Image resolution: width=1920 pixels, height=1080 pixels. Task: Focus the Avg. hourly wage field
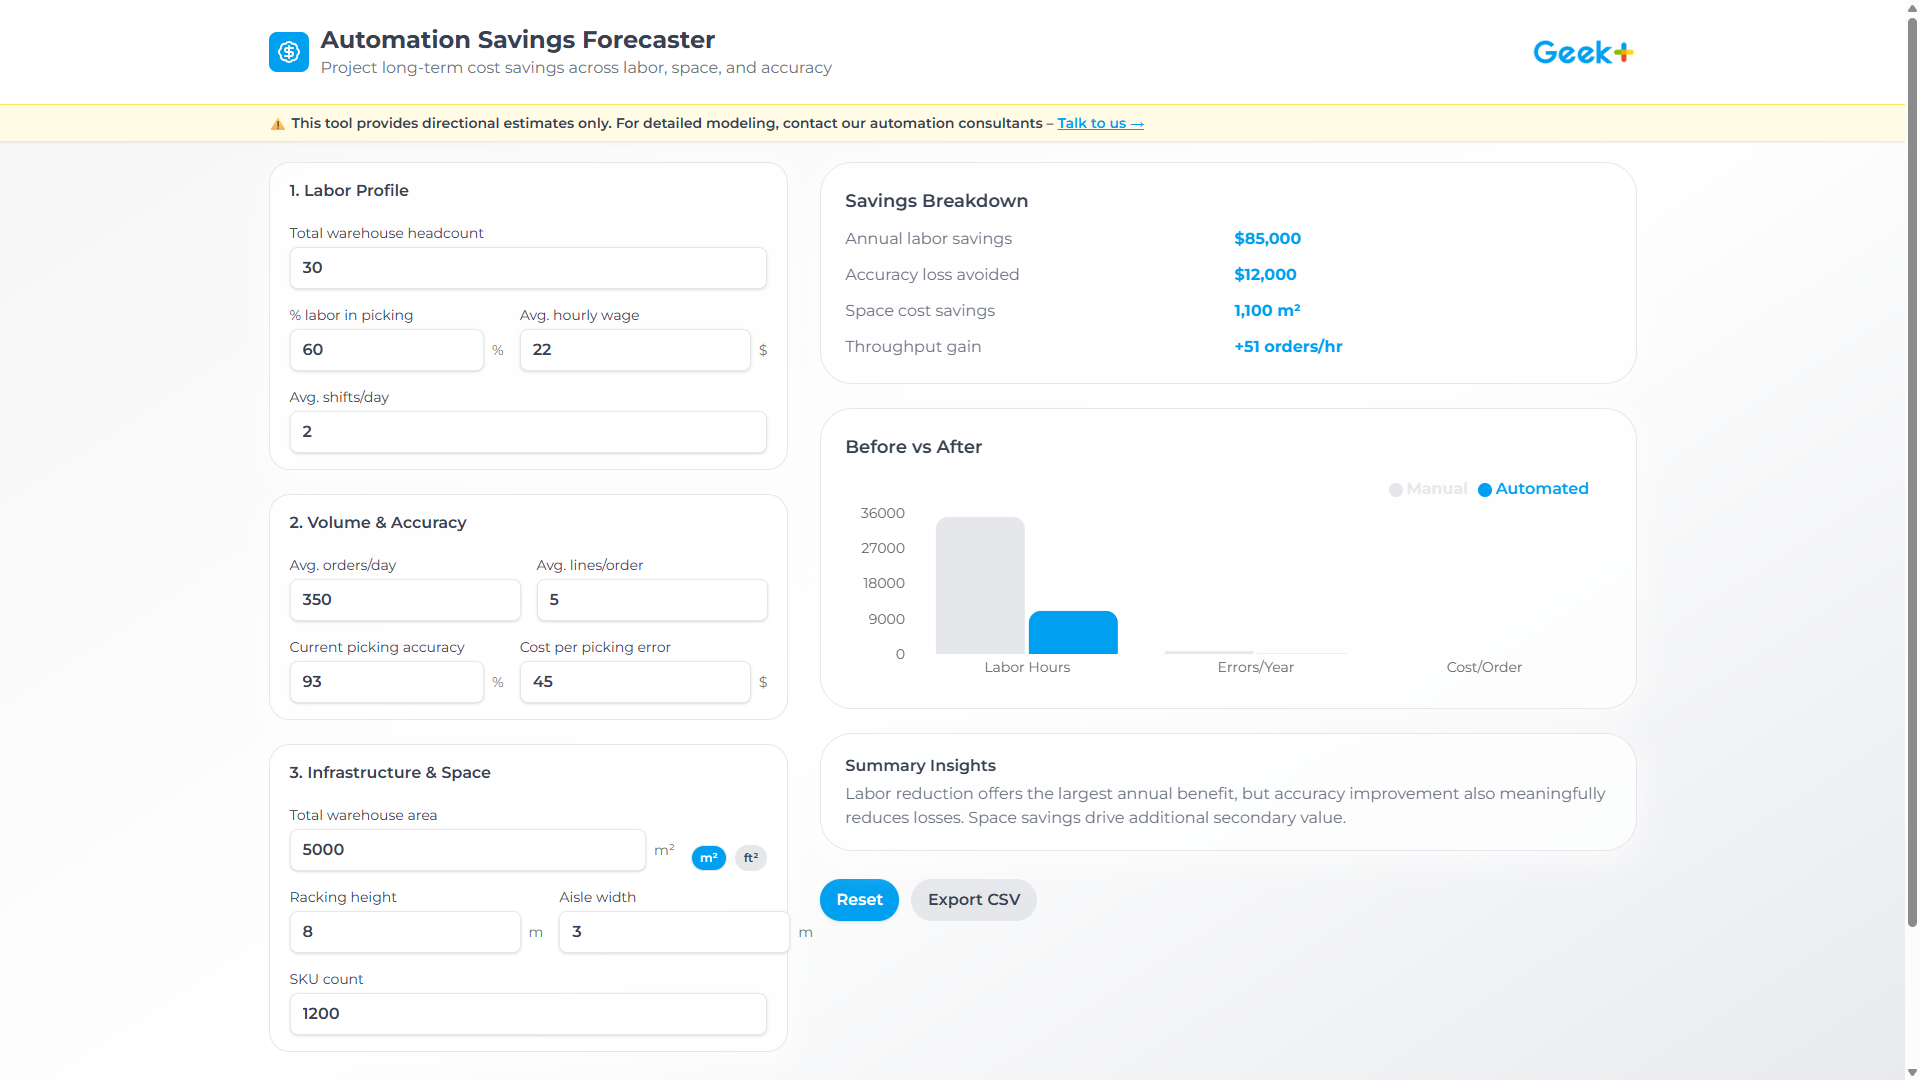634,350
